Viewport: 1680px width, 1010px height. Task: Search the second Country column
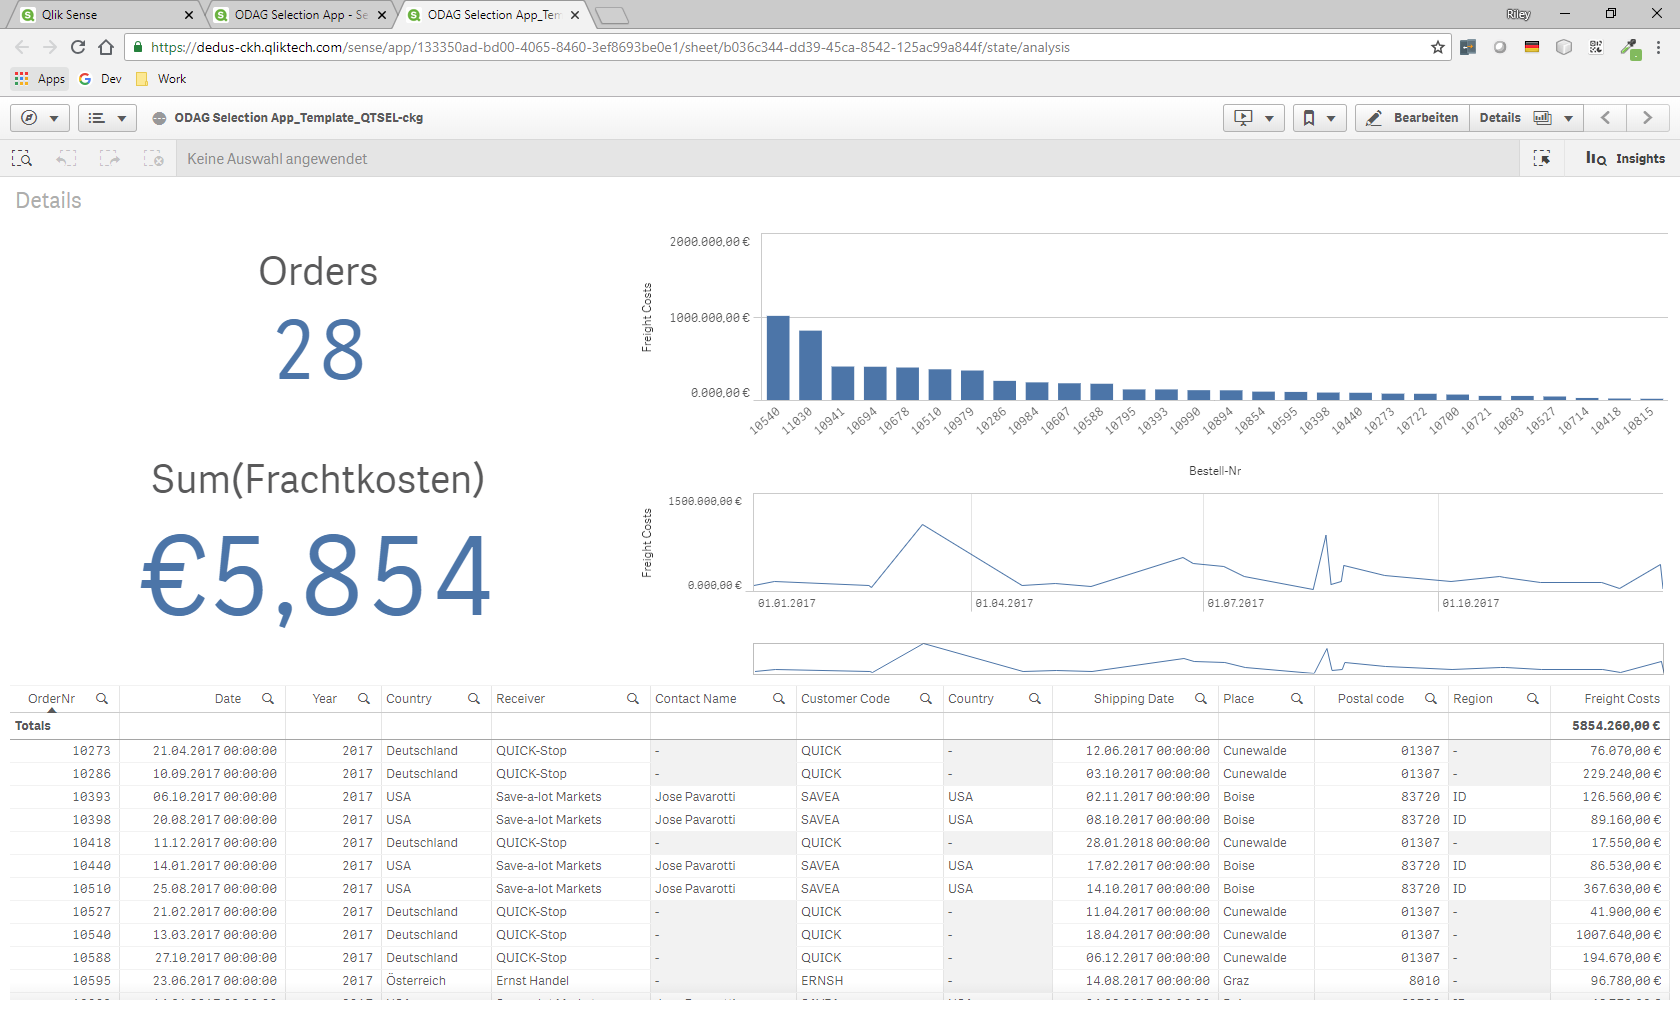(1035, 699)
